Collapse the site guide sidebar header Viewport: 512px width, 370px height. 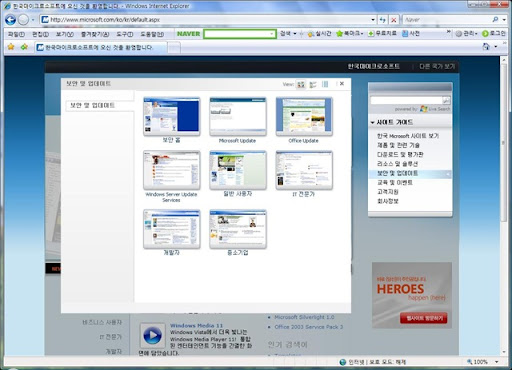pyautogui.click(x=410, y=122)
